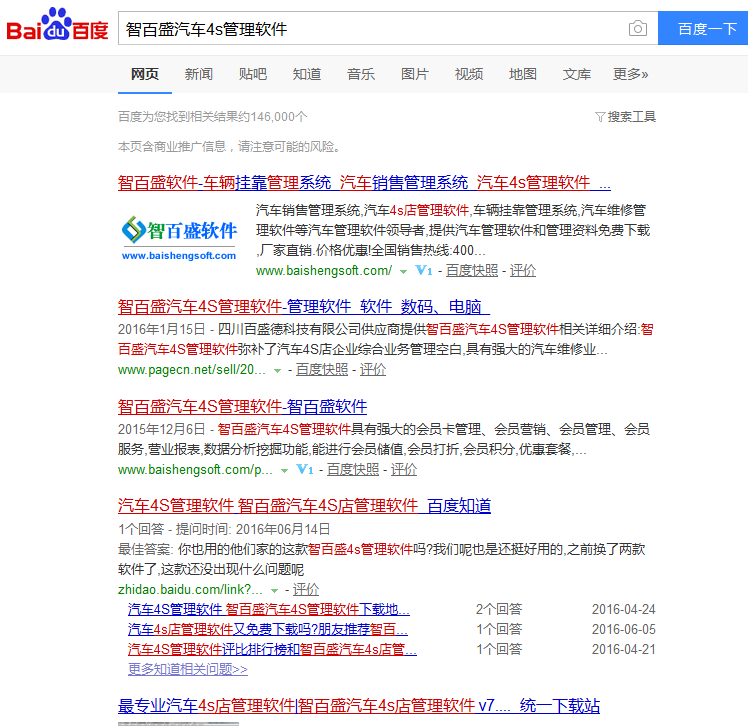Click 百度快照 for pagecn.net result
The image size is (748, 726).
(322, 370)
